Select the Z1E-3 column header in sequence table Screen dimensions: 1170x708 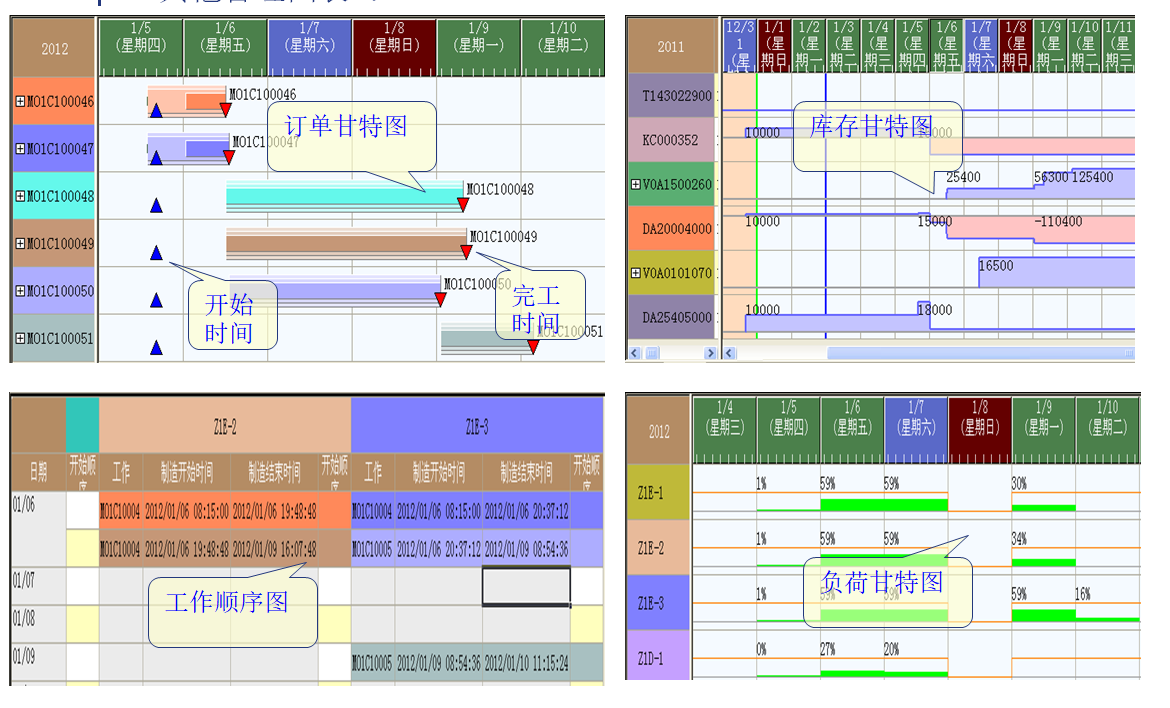point(477,427)
